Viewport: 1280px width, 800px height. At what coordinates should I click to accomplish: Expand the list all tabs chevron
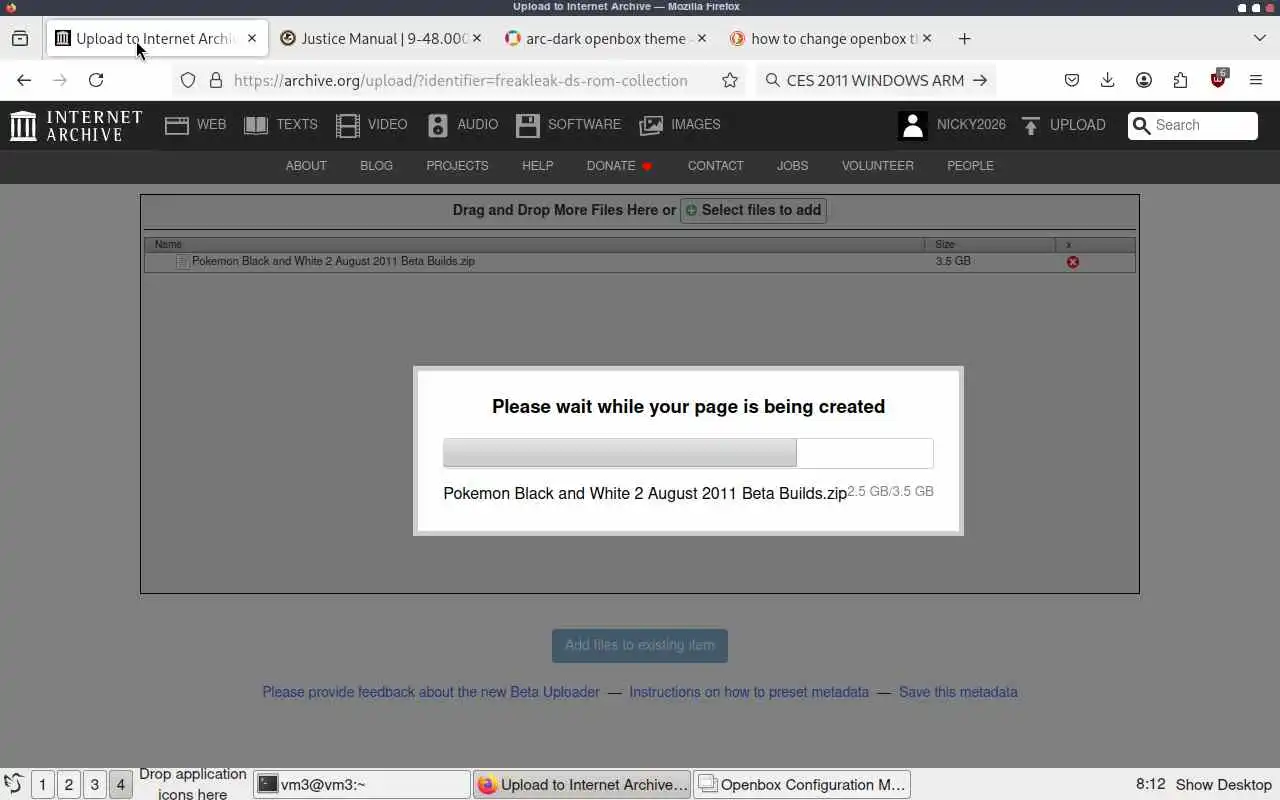tap(1259, 39)
